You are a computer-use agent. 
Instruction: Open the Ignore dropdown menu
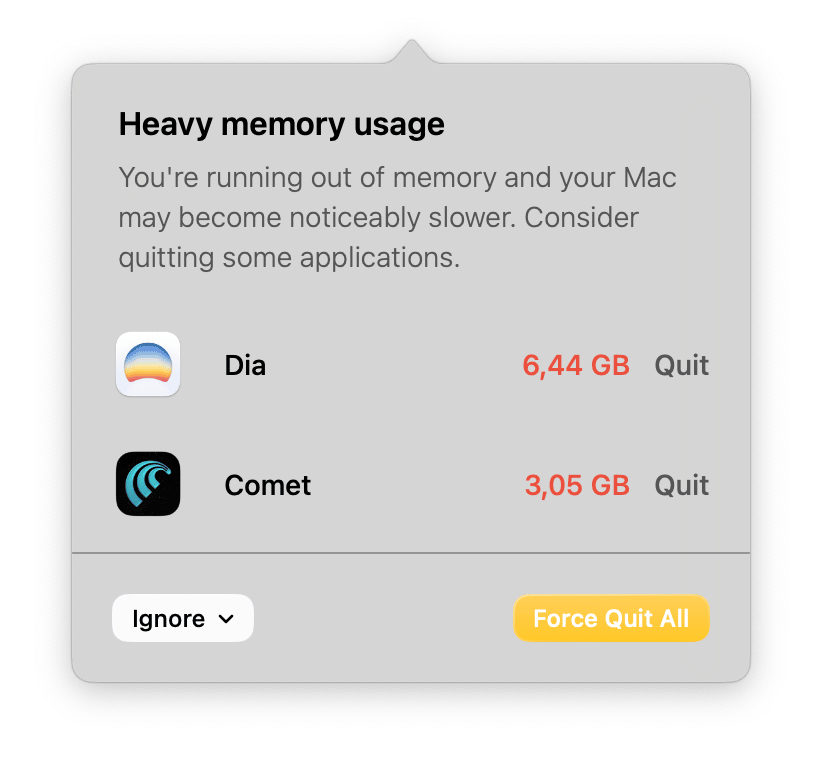point(183,618)
